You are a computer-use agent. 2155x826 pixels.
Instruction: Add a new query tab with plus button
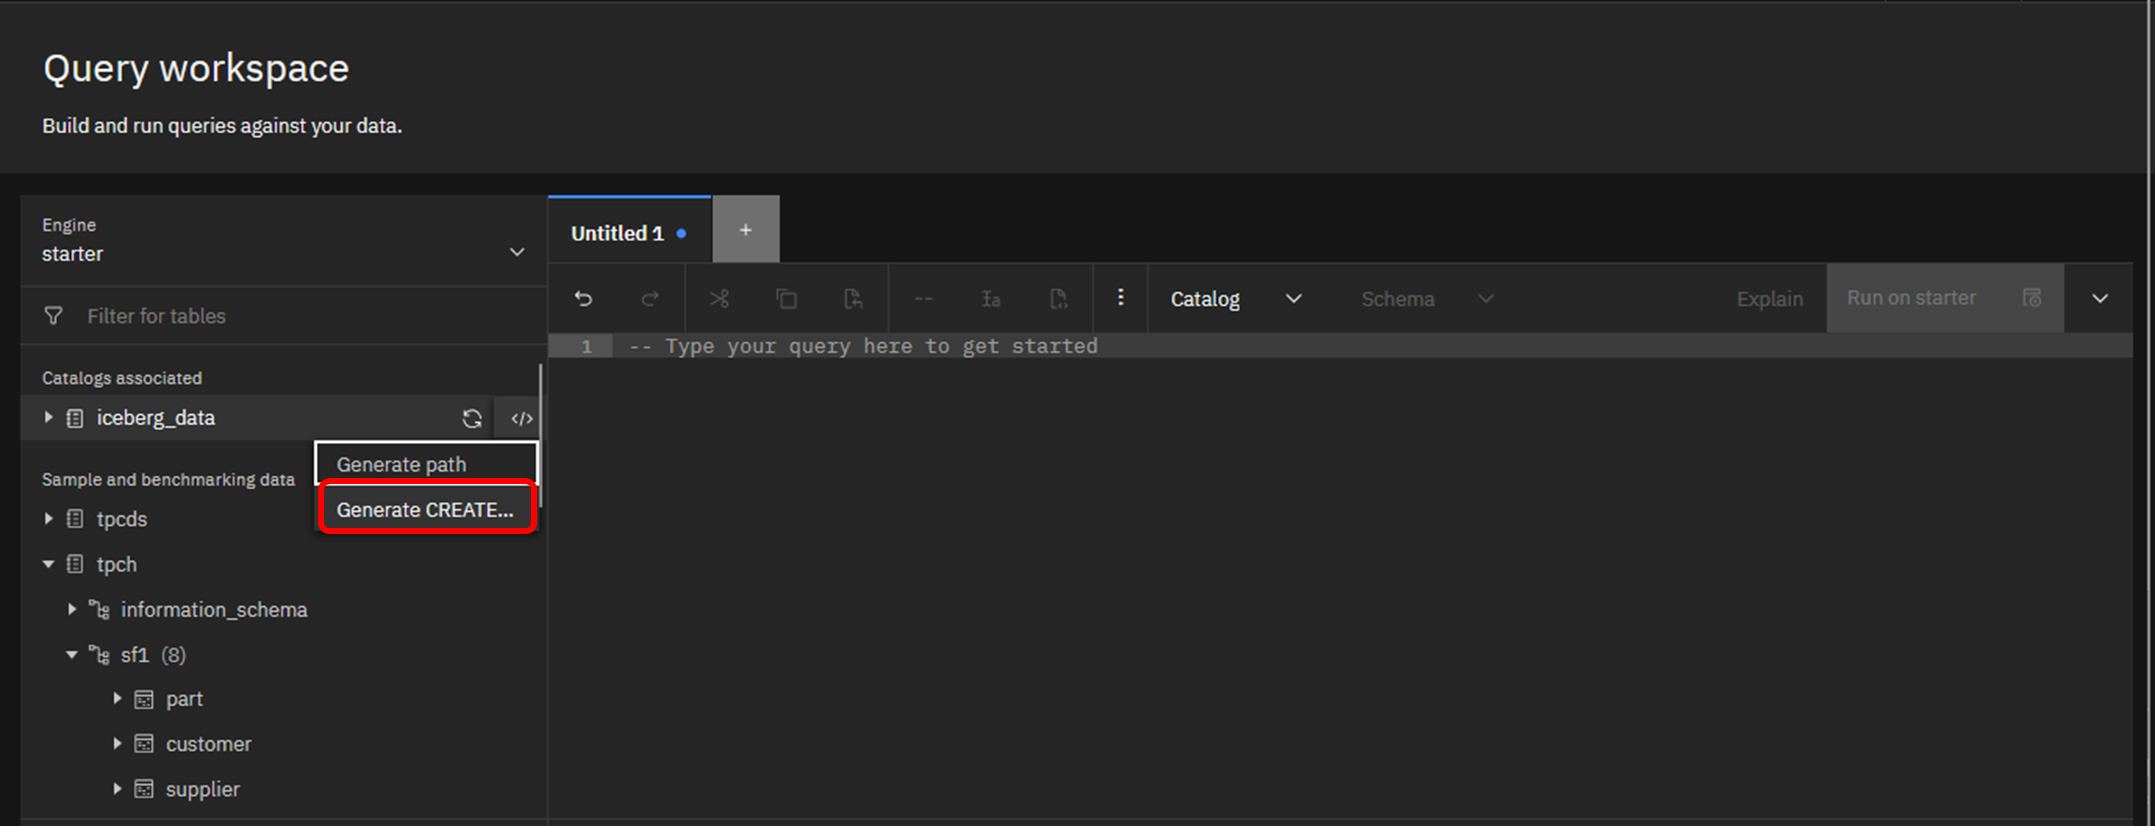745,231
